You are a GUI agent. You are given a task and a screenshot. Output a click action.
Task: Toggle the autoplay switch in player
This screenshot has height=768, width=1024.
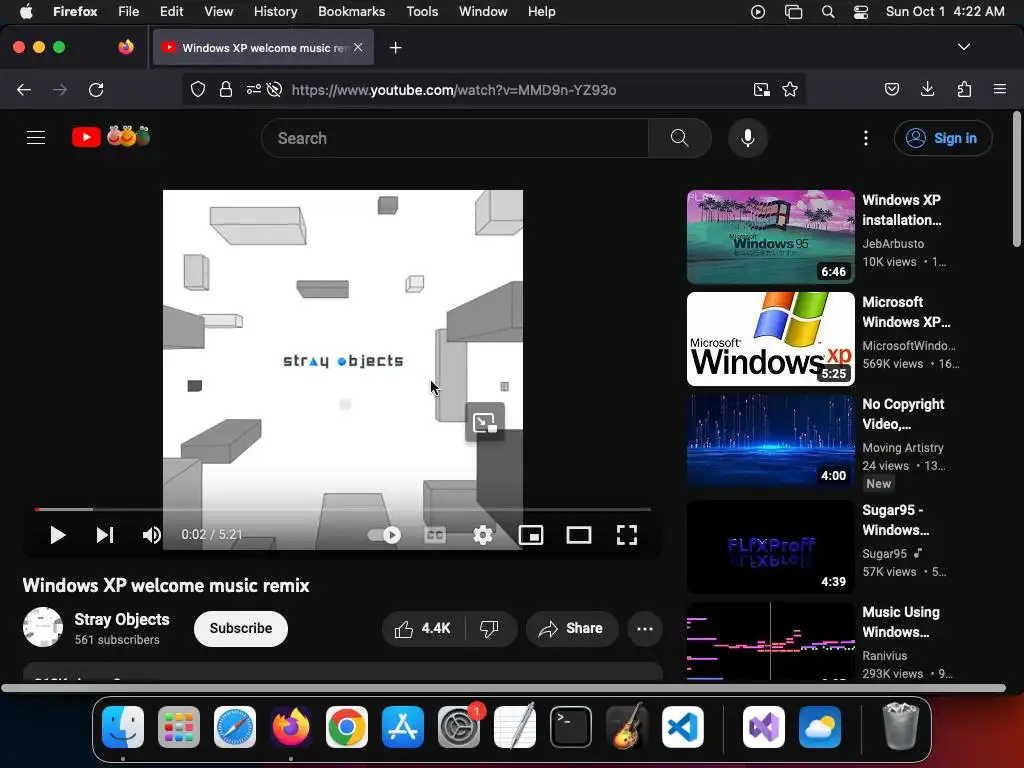pos(385,536)
